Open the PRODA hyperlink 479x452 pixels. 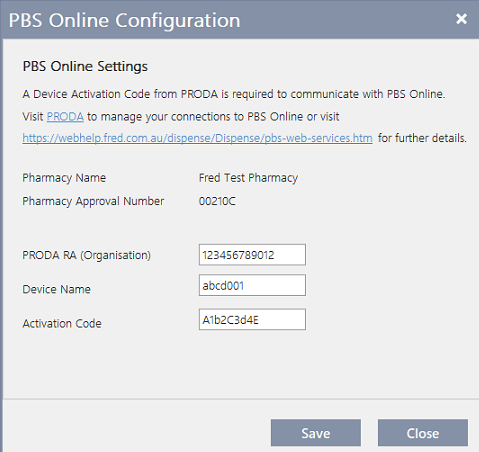65,117
